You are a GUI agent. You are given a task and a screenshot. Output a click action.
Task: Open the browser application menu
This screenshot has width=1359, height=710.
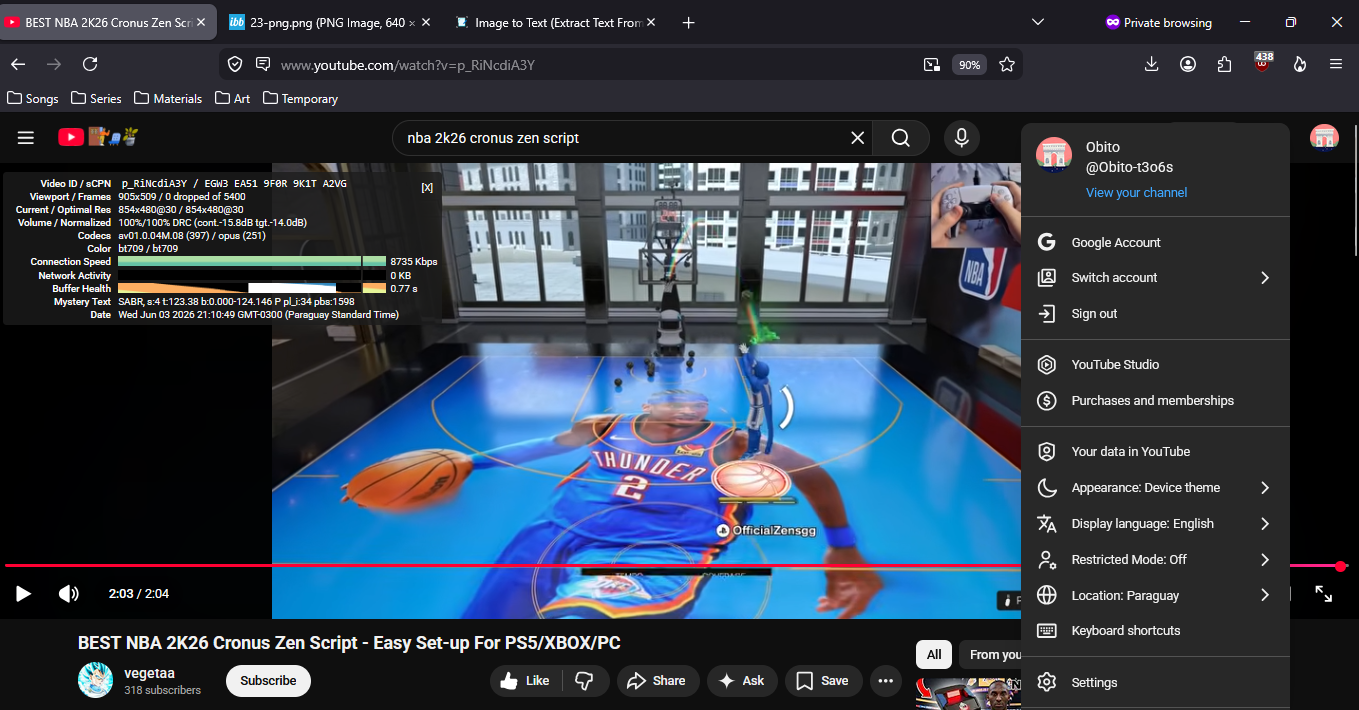click(1336, 64)
